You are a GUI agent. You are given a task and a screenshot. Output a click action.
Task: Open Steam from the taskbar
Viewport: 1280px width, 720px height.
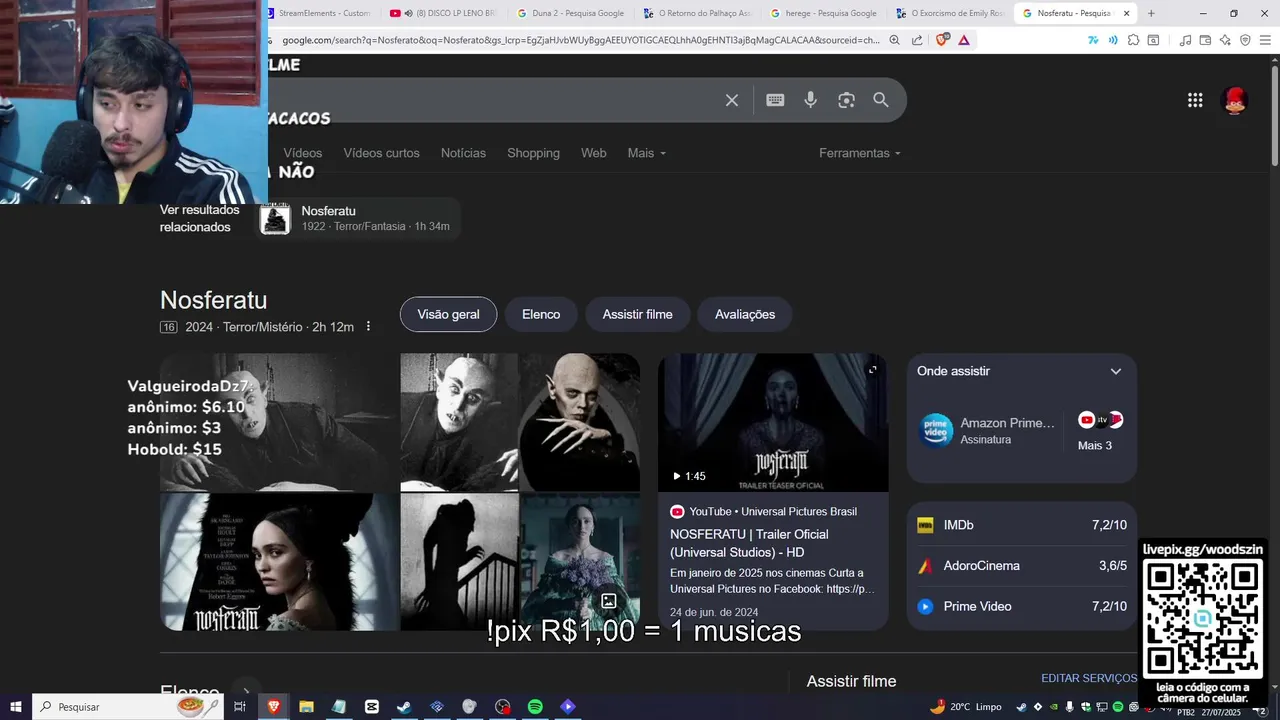tap(404, 707)
